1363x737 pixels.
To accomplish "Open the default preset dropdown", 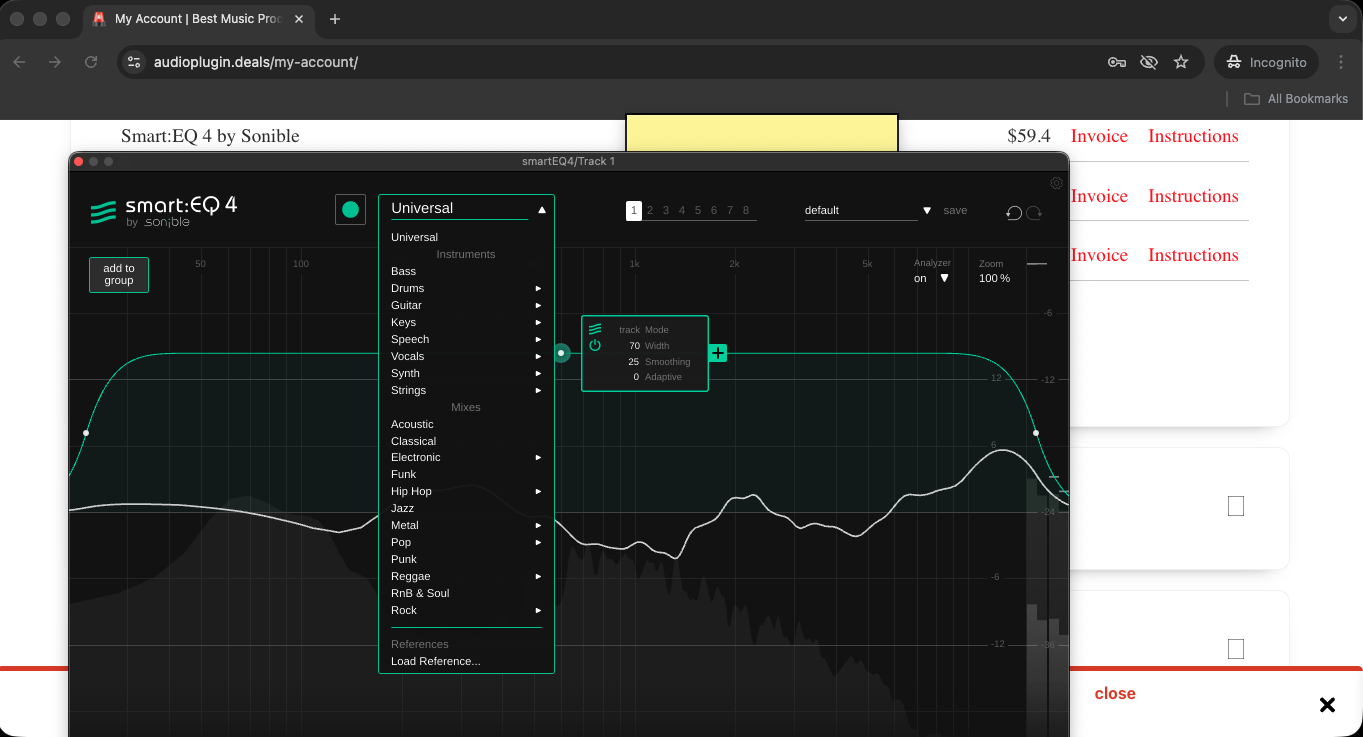I will coord(926,210).
